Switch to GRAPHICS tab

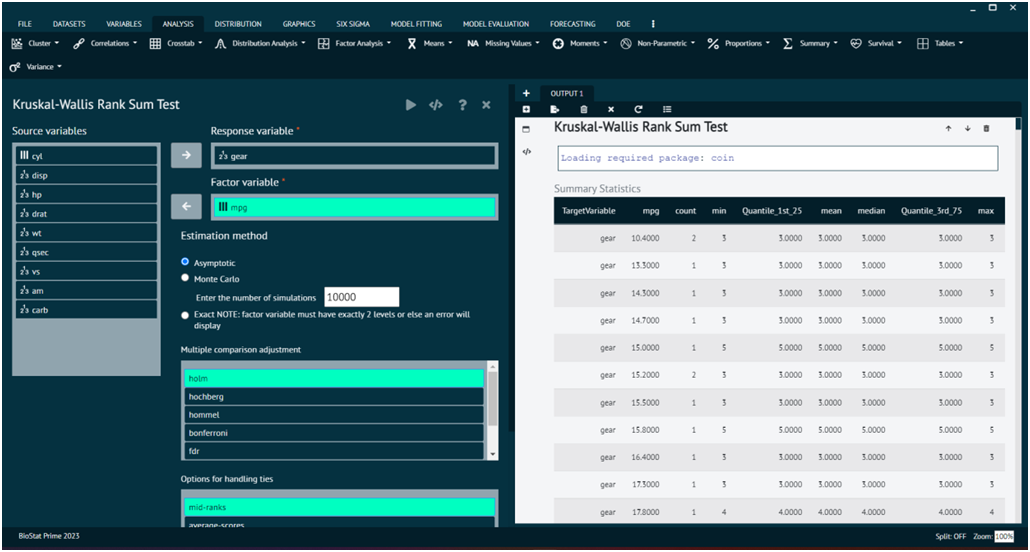coord(299,24)
